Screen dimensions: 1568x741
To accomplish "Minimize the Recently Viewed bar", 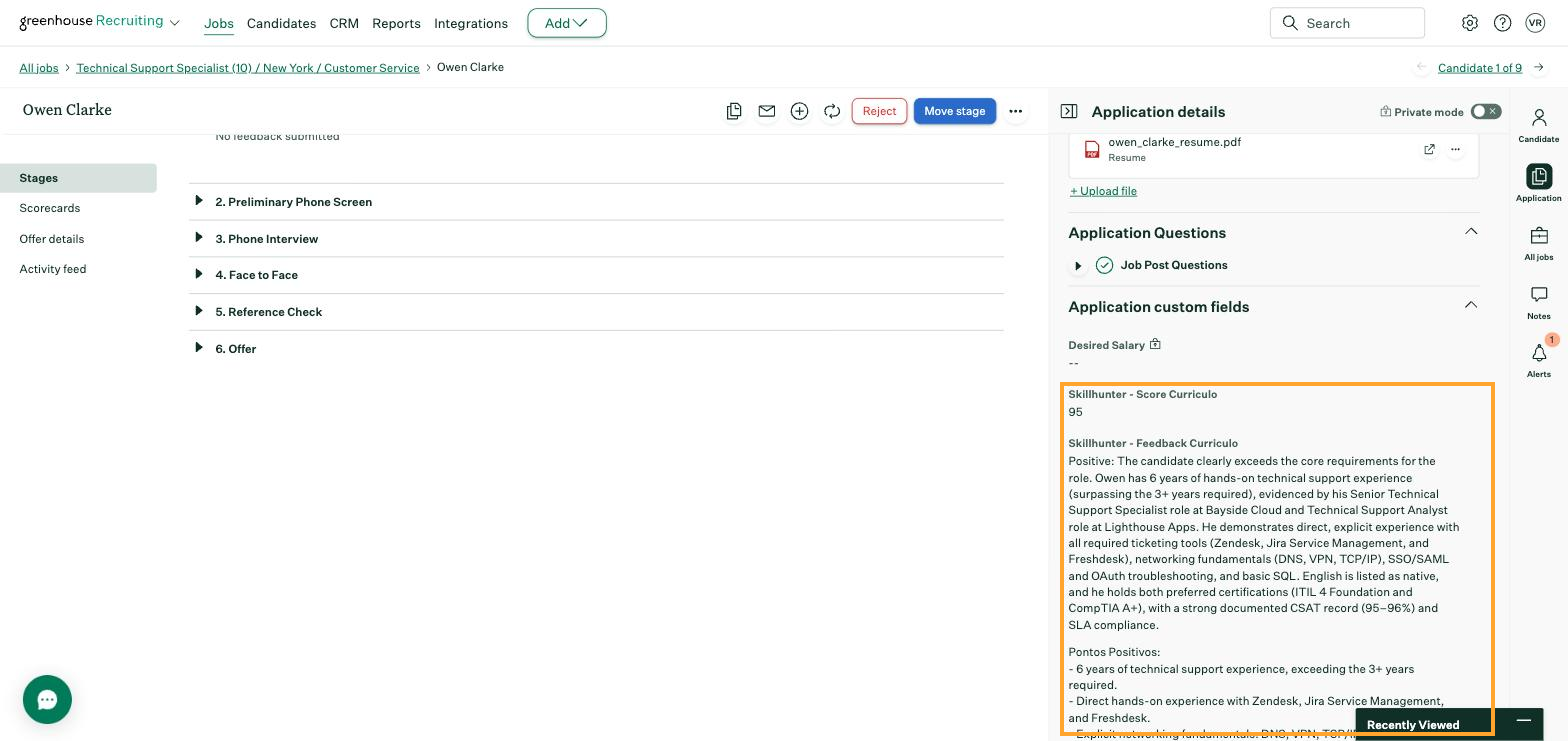I will pos(1523,720).
